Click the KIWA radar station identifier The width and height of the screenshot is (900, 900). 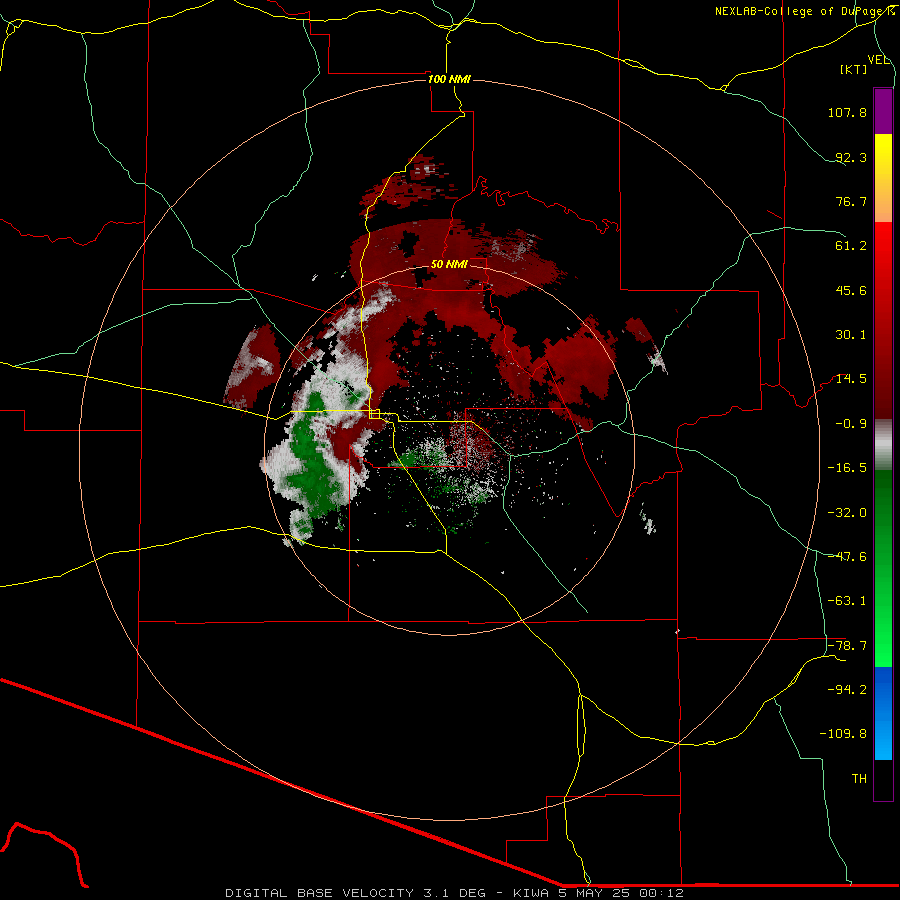(532, 893)
